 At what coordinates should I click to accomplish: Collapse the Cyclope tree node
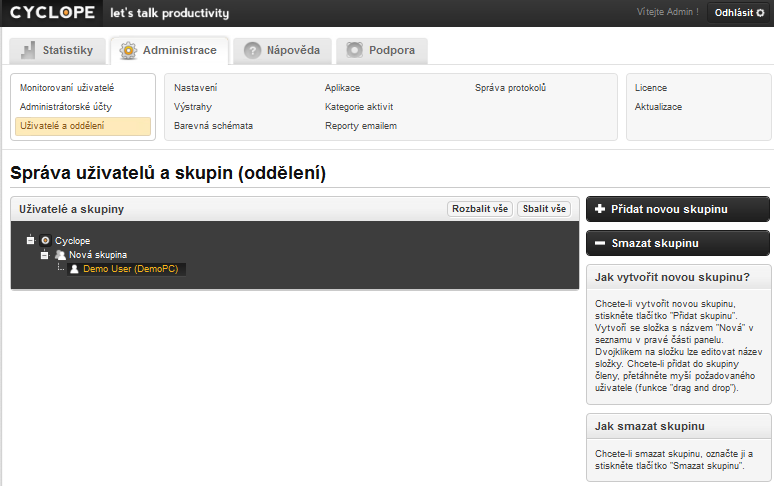point(31,240)
